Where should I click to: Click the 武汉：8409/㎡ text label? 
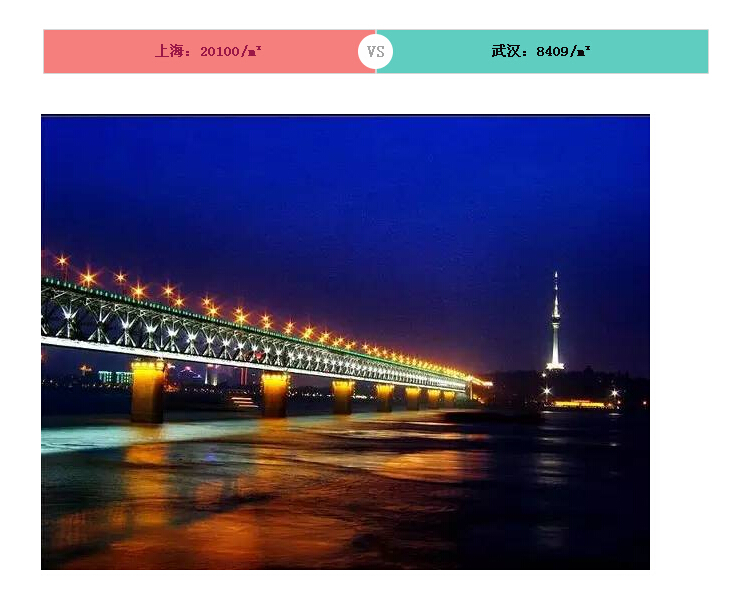541,51
